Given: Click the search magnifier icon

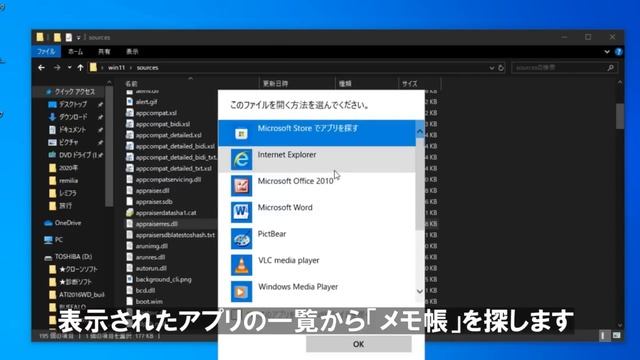Looking at the screenshot, I should 611,68.
